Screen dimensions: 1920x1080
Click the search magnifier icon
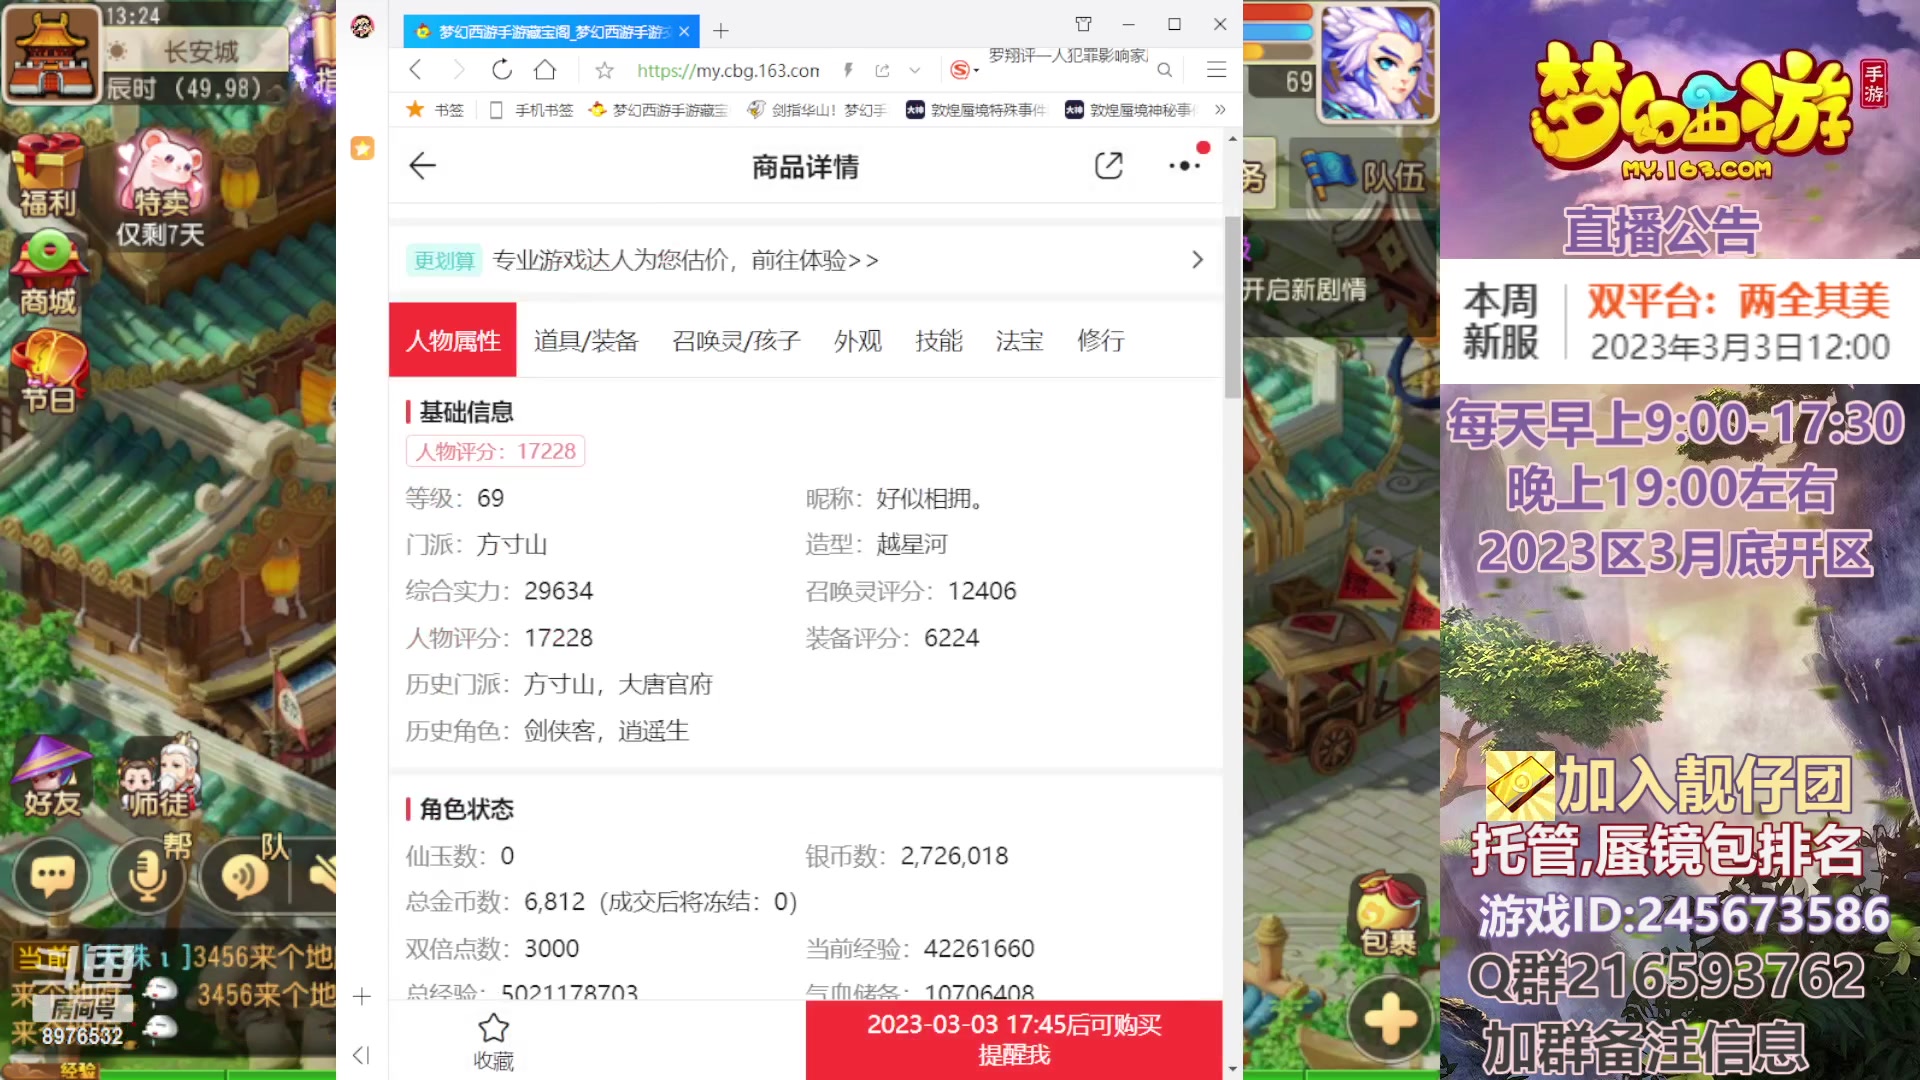coord(1165,70)
